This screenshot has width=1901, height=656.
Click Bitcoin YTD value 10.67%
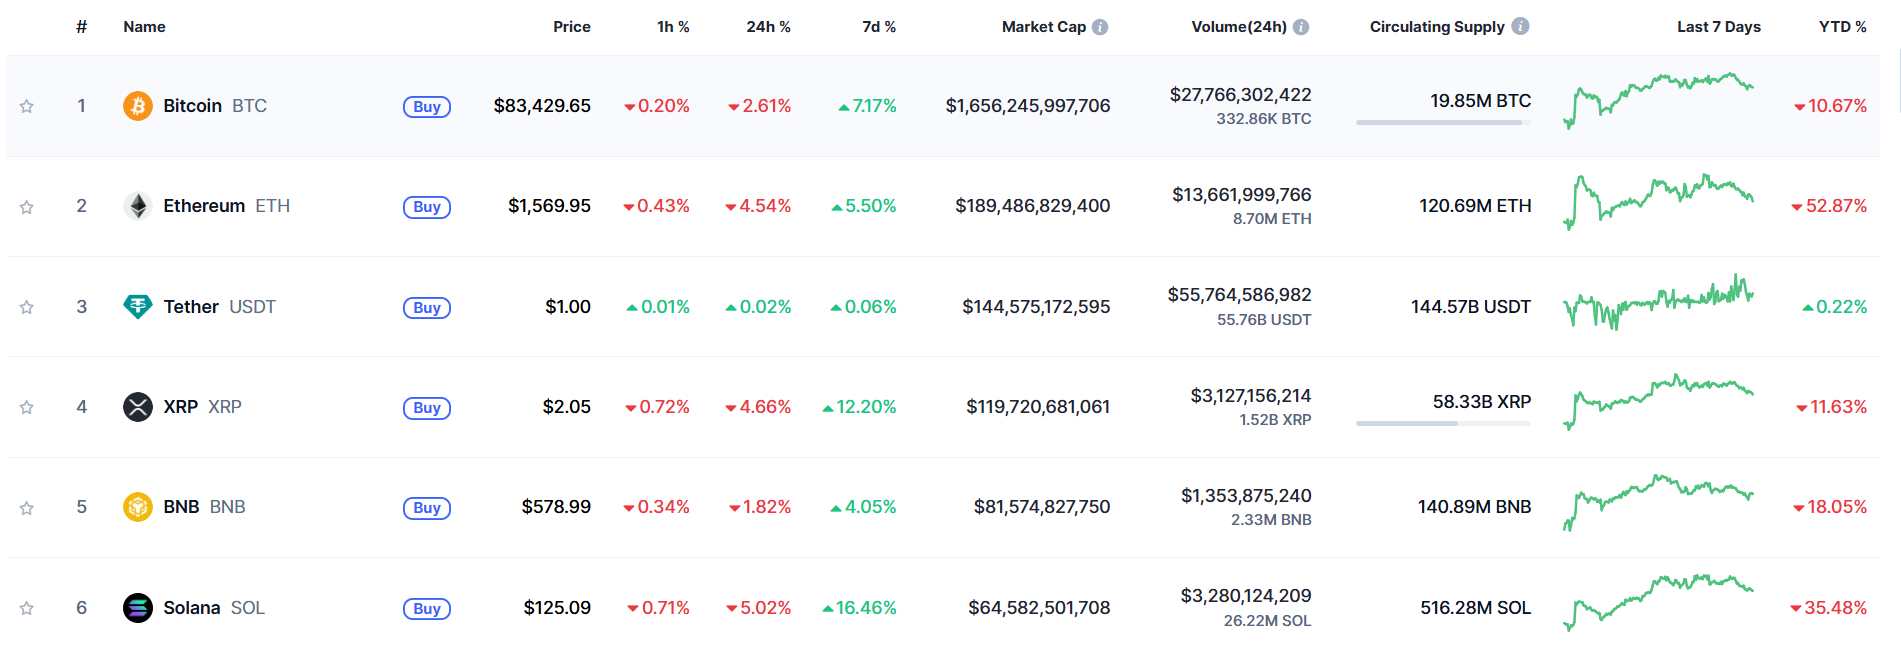click(x=1830, y=106)
